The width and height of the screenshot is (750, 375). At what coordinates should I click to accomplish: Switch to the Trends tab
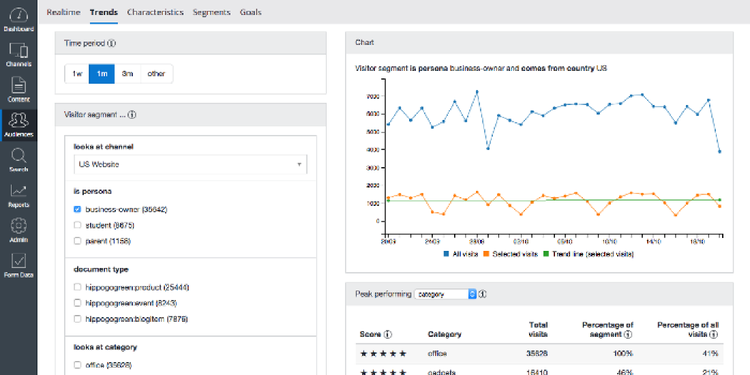[x=104, y=12]
